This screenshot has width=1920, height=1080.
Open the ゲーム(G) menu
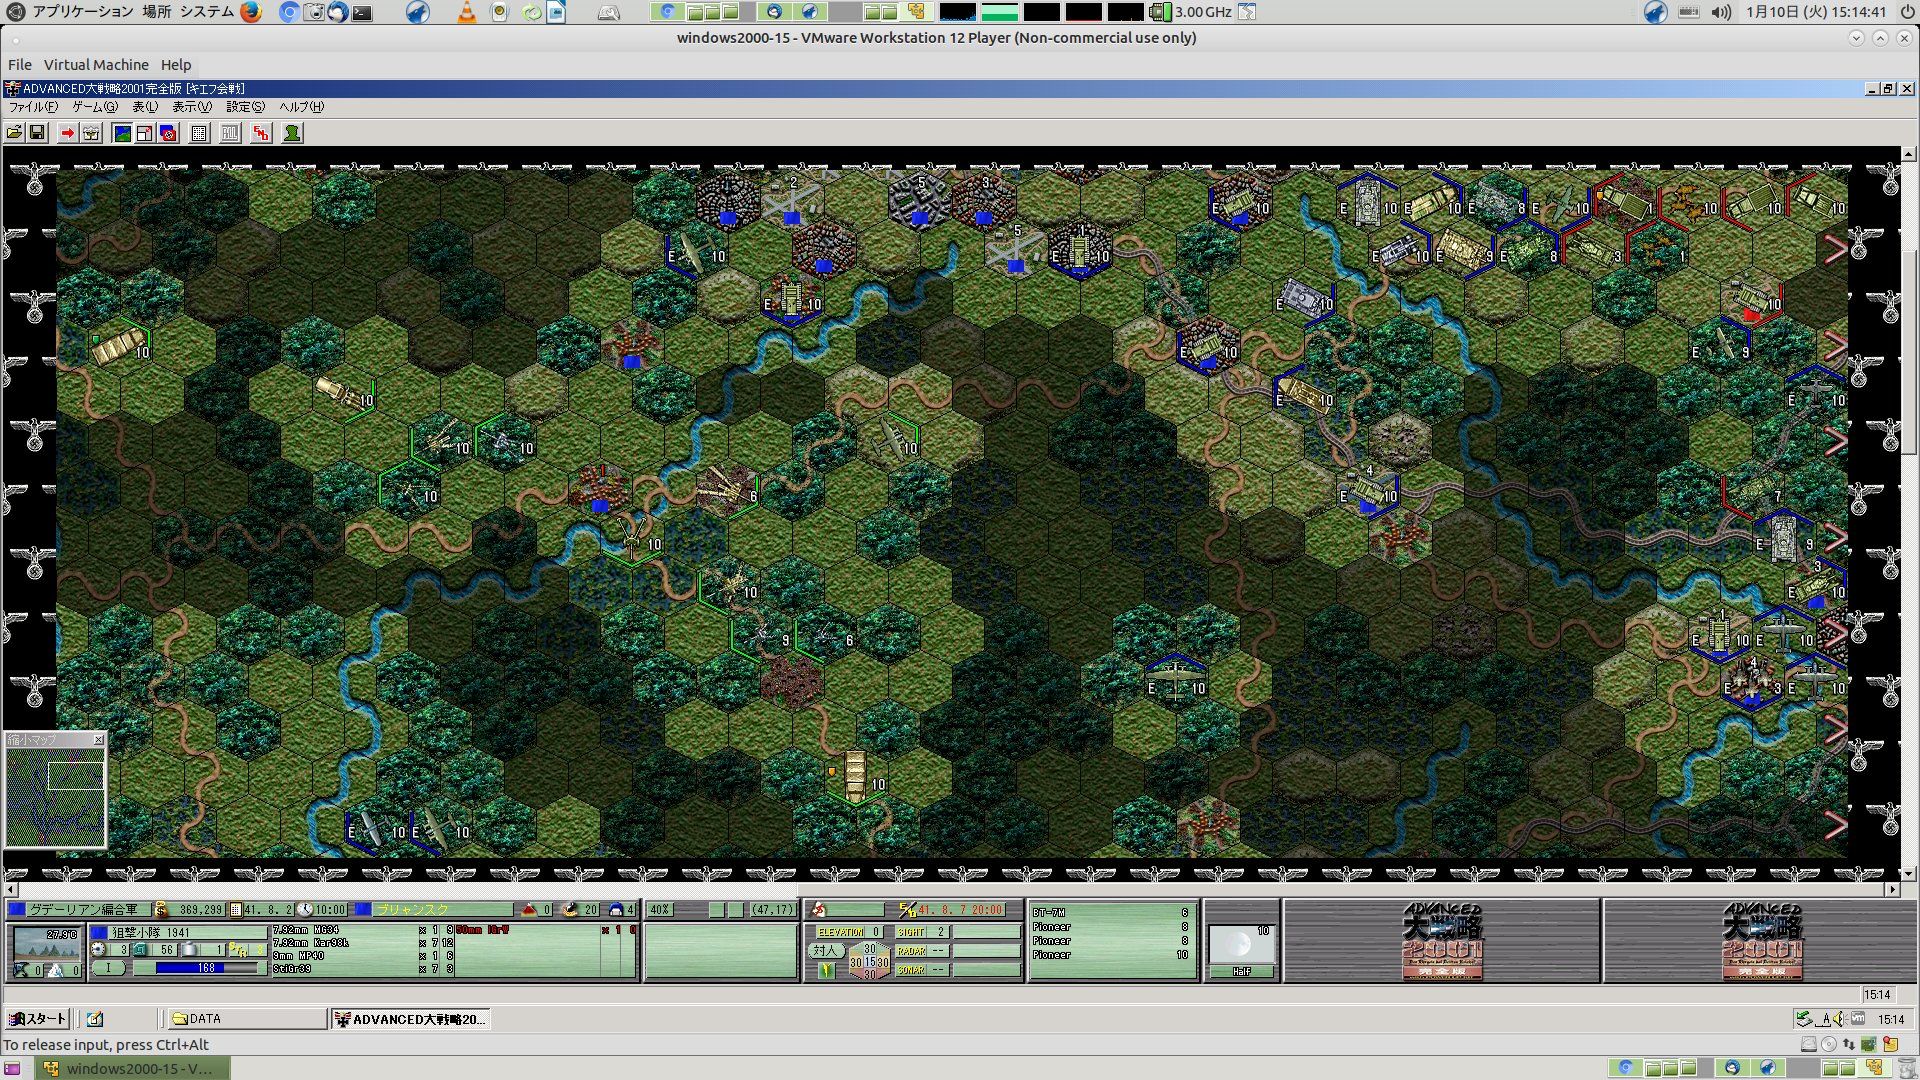pos(95,107)
